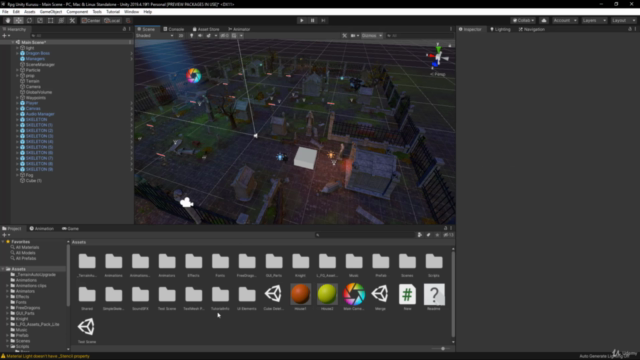Expand Waypoints in Hierarchy
Screen dimensions: 640x360
tap(17, 98)
